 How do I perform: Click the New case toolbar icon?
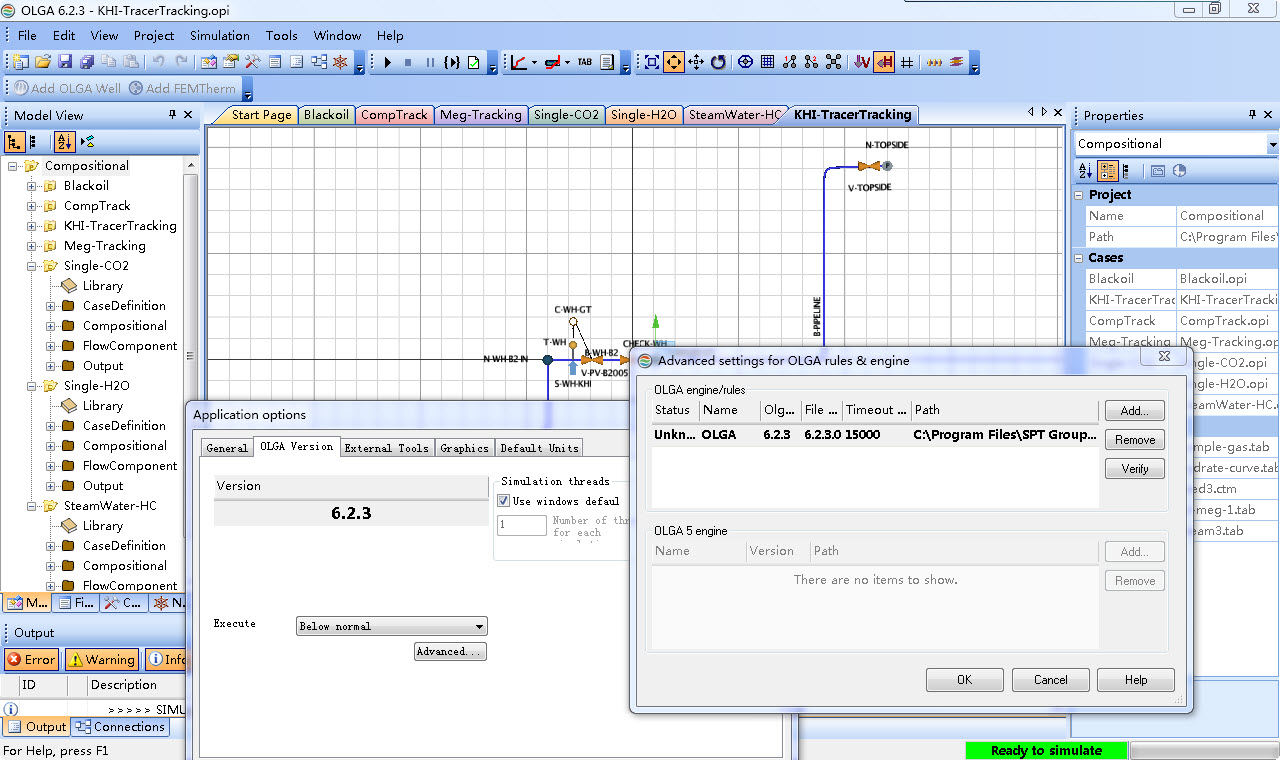point(21,62)
